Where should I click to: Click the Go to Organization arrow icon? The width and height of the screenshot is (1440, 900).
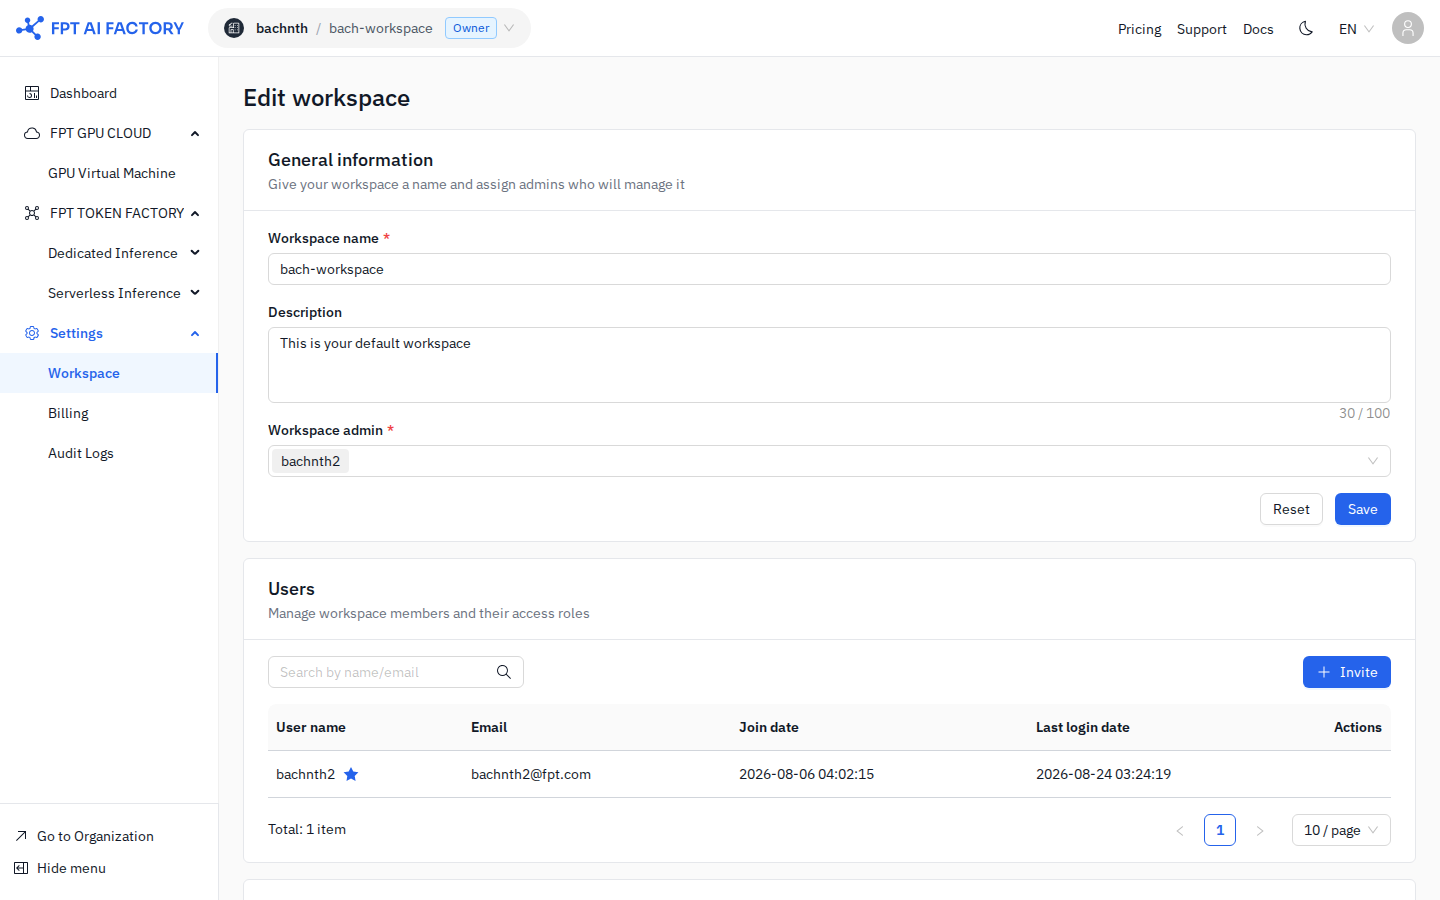21,836
